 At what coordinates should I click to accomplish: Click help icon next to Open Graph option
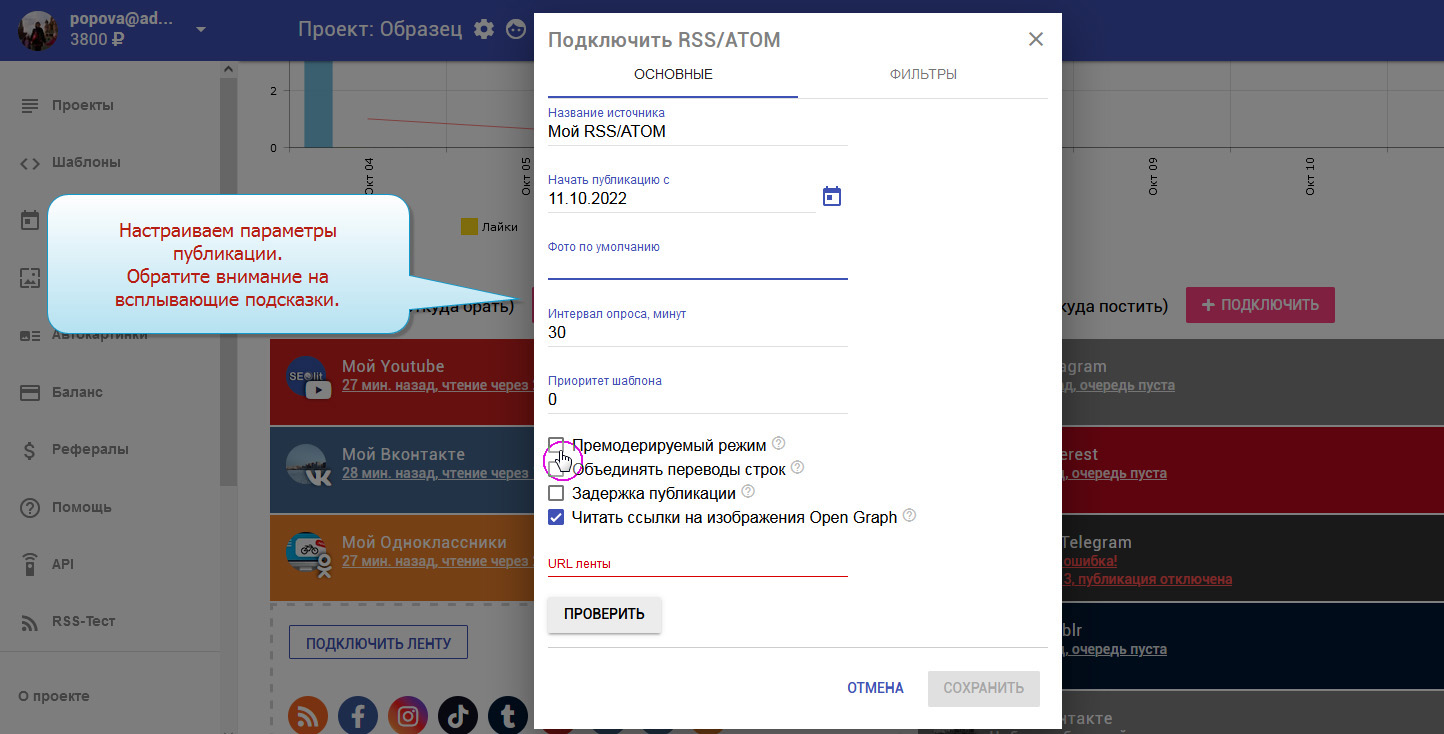pyautogui.click(x=909, y=516)
